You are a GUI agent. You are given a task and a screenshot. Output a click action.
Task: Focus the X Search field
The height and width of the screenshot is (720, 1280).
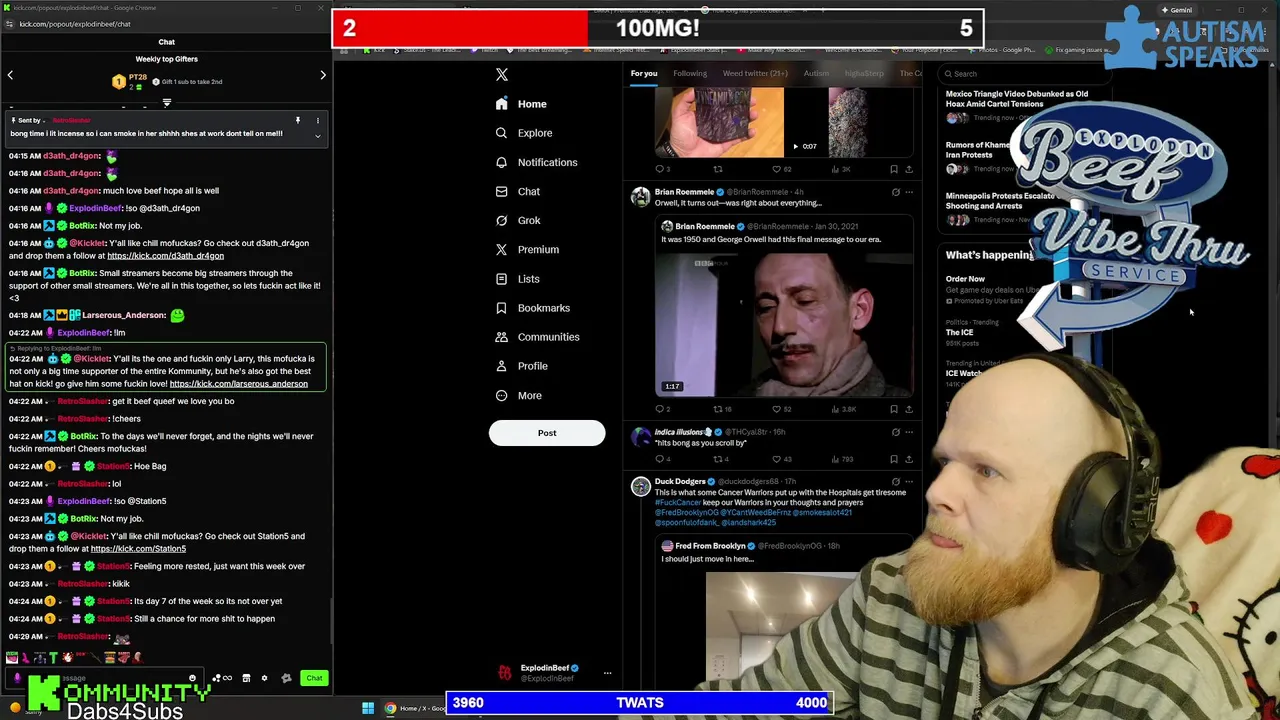(1025, 74)
